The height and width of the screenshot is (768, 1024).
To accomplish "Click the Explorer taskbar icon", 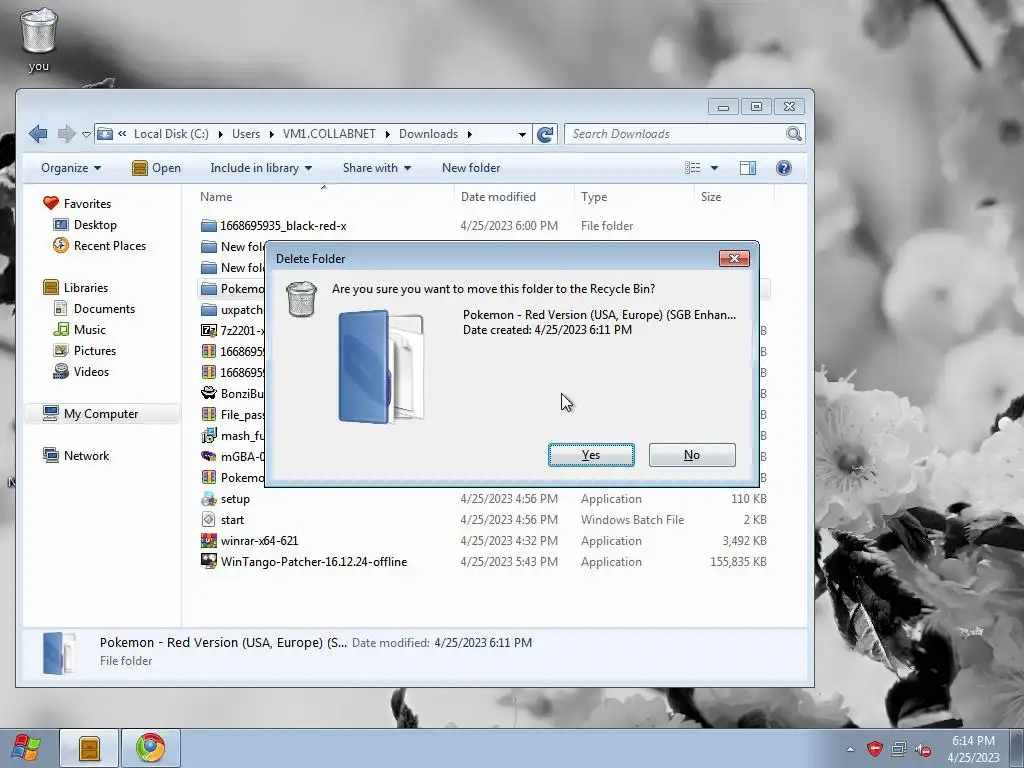I will click(89, 748).
